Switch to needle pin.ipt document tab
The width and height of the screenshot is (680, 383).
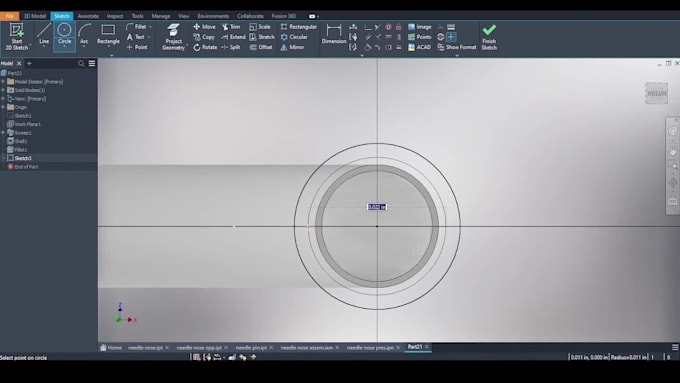tap(251, 347)
